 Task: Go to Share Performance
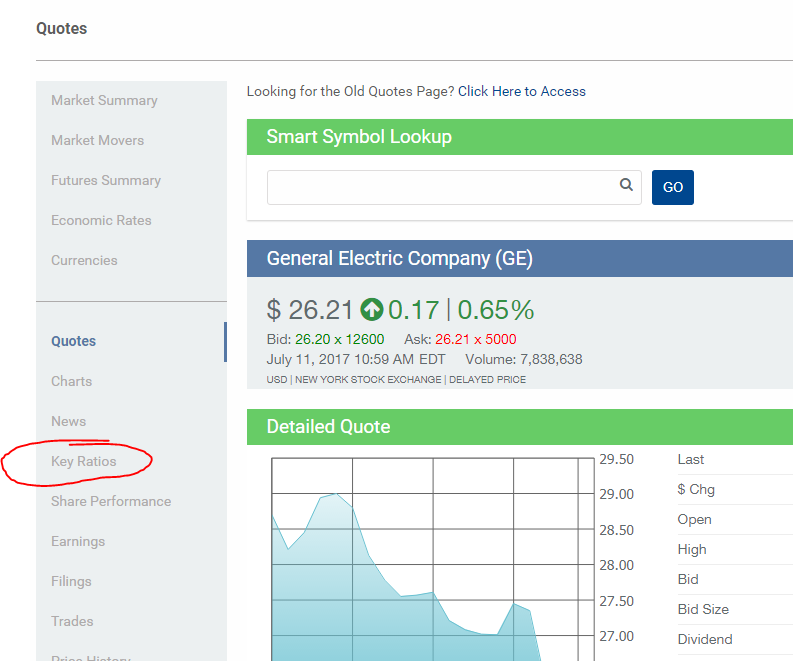(111, 501)
